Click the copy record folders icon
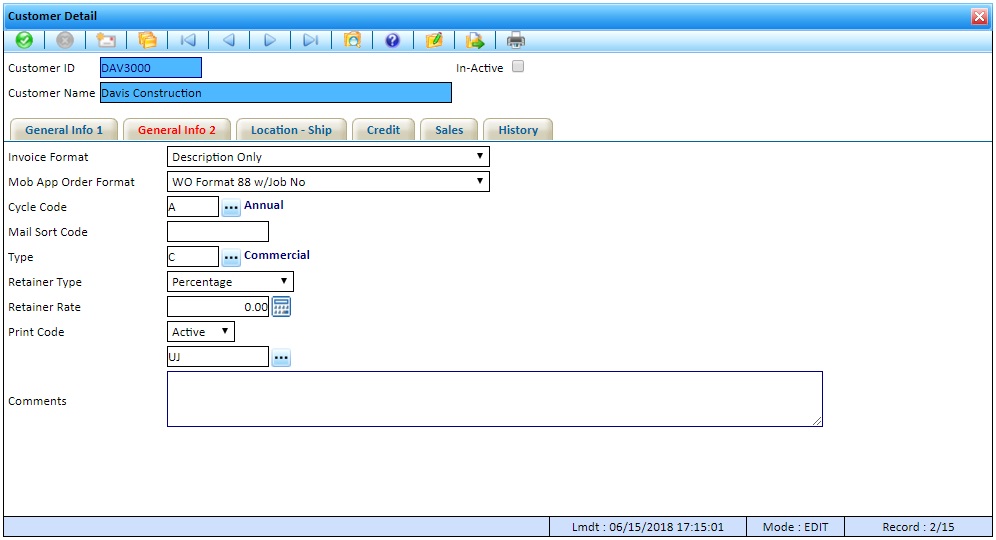996x540 pixels. (147, 41)
